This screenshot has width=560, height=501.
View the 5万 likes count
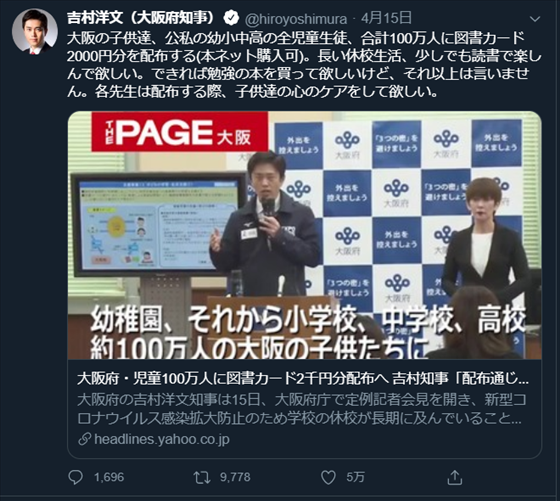[355, 477]
